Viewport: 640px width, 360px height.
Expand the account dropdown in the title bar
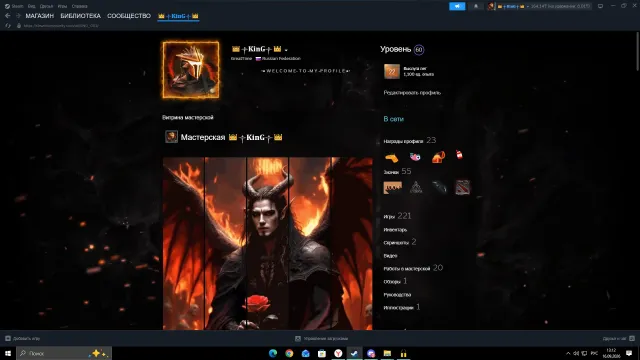click(x=528, y=7)
